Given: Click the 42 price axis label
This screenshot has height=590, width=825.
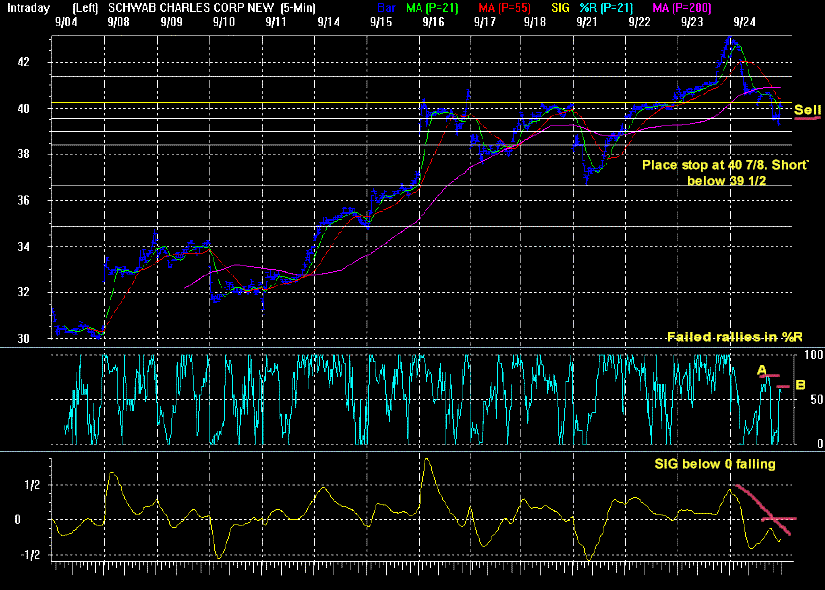Looking at the screenshot, I should click(x=23, y=62).
